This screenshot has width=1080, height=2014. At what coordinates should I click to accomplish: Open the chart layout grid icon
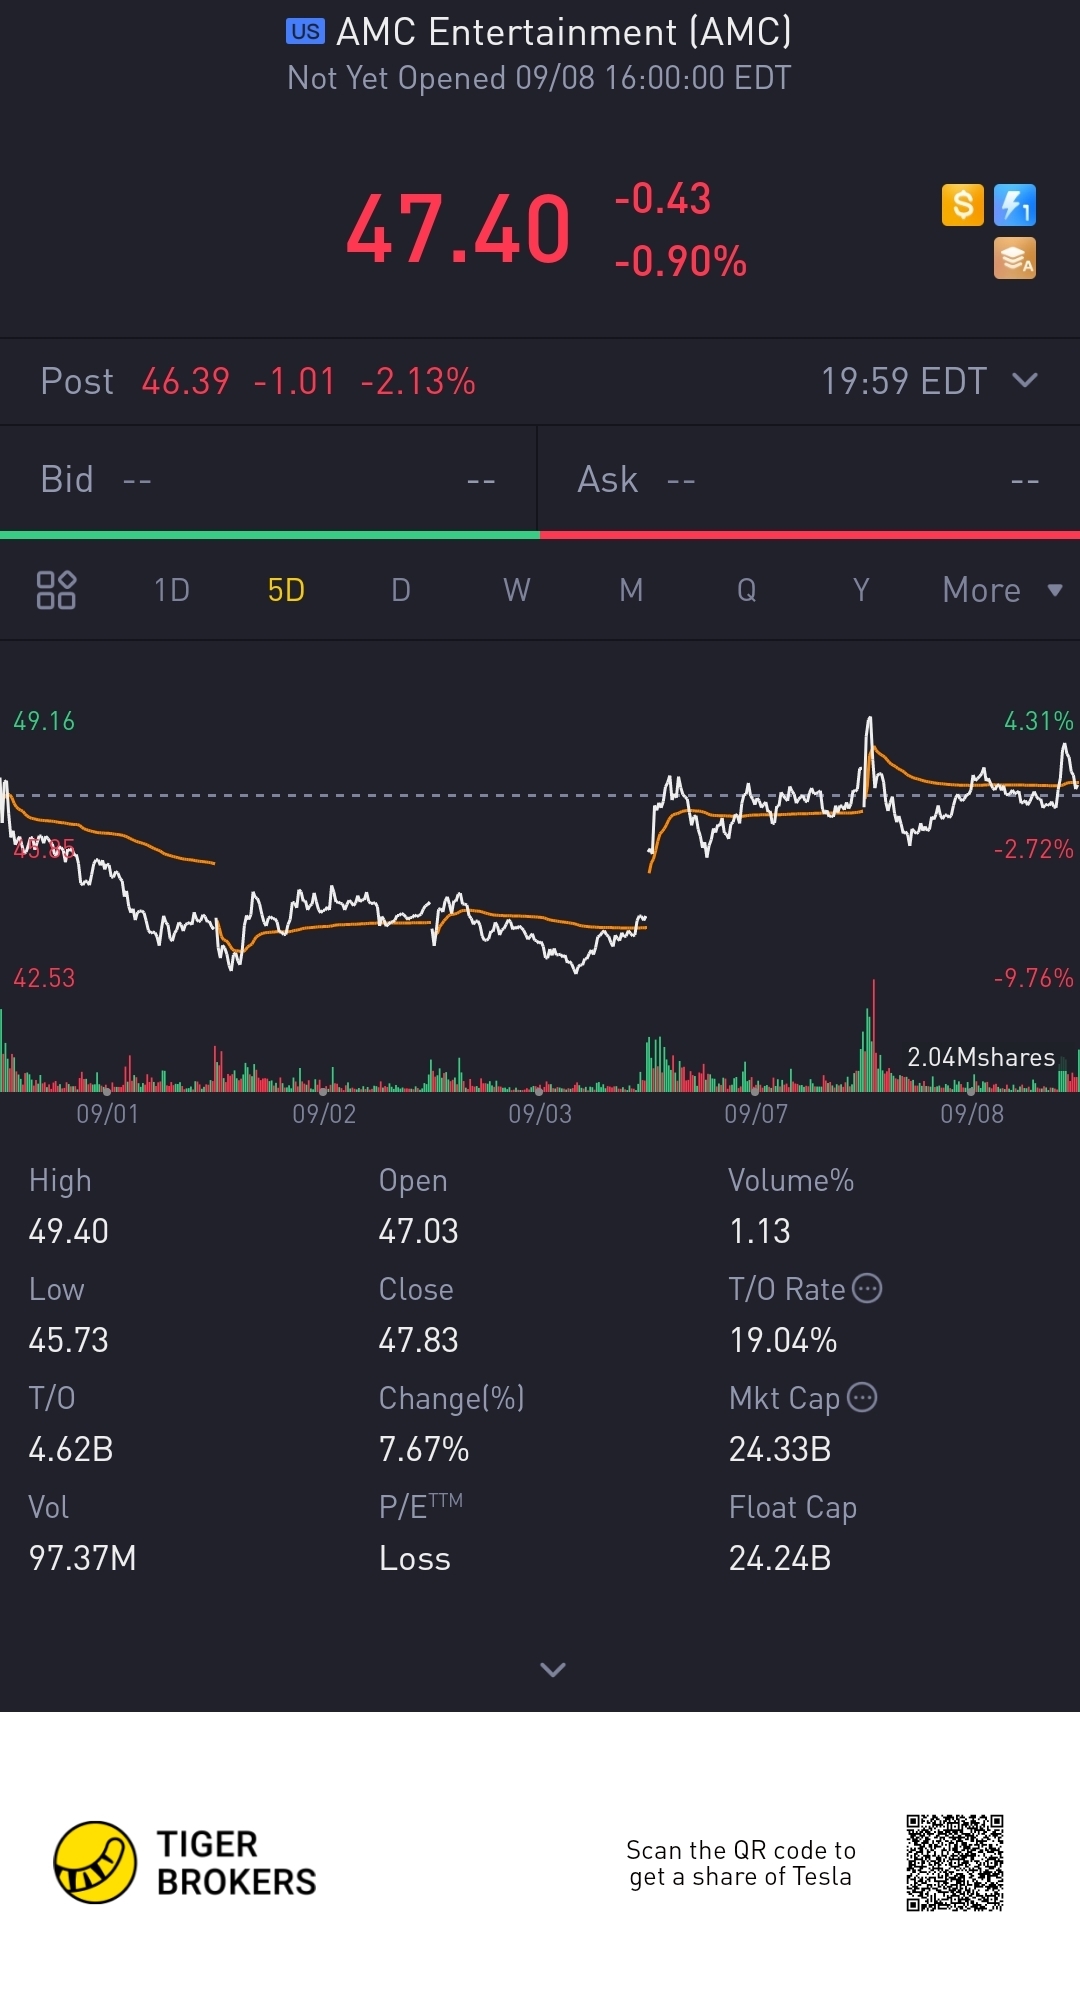(x=56, y=590)
